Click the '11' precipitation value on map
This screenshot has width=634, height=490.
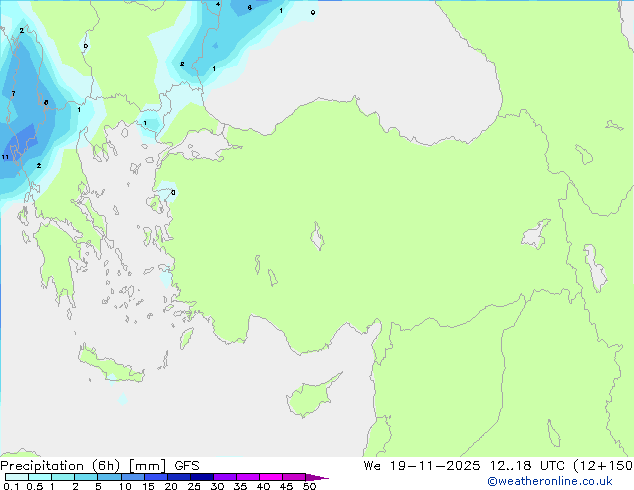click(x=5, y=157)
